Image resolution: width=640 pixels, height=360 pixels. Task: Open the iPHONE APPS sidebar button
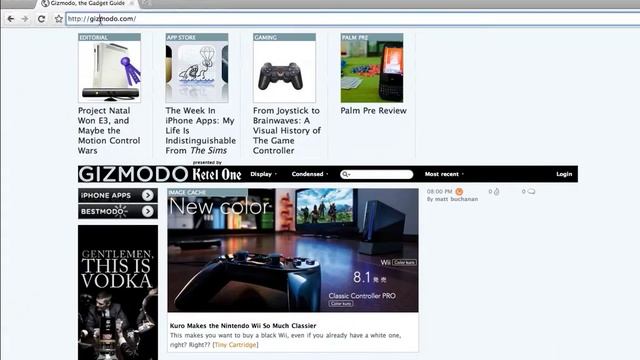tap(118, 196)
